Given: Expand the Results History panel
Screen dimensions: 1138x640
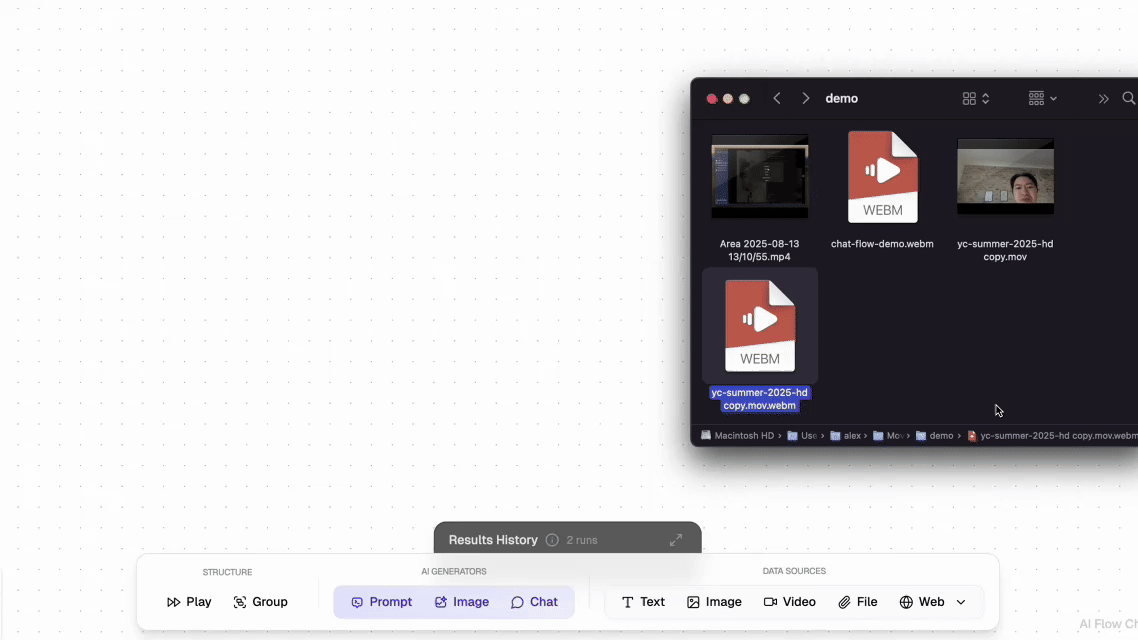Looking at the screenshot, I should coord(676,540).
